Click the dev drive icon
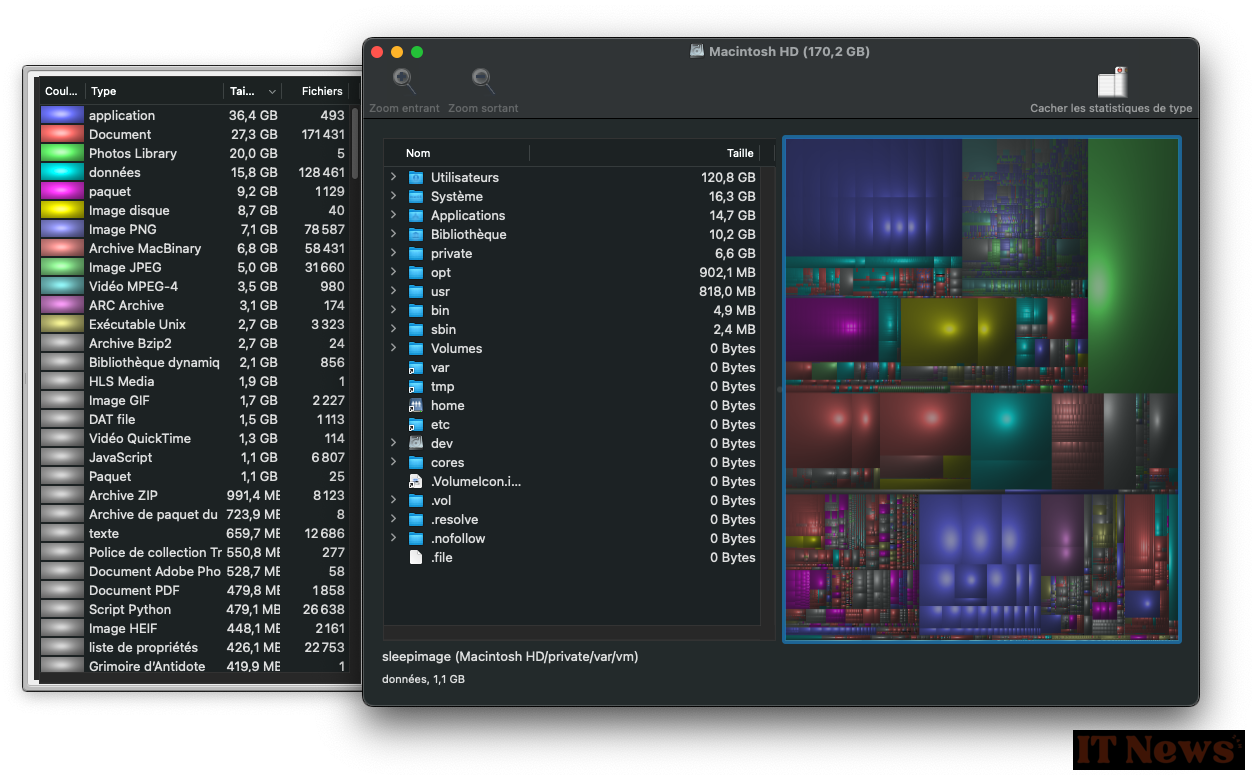Viewport: 1255px width, 780px height. click(416, 443)
